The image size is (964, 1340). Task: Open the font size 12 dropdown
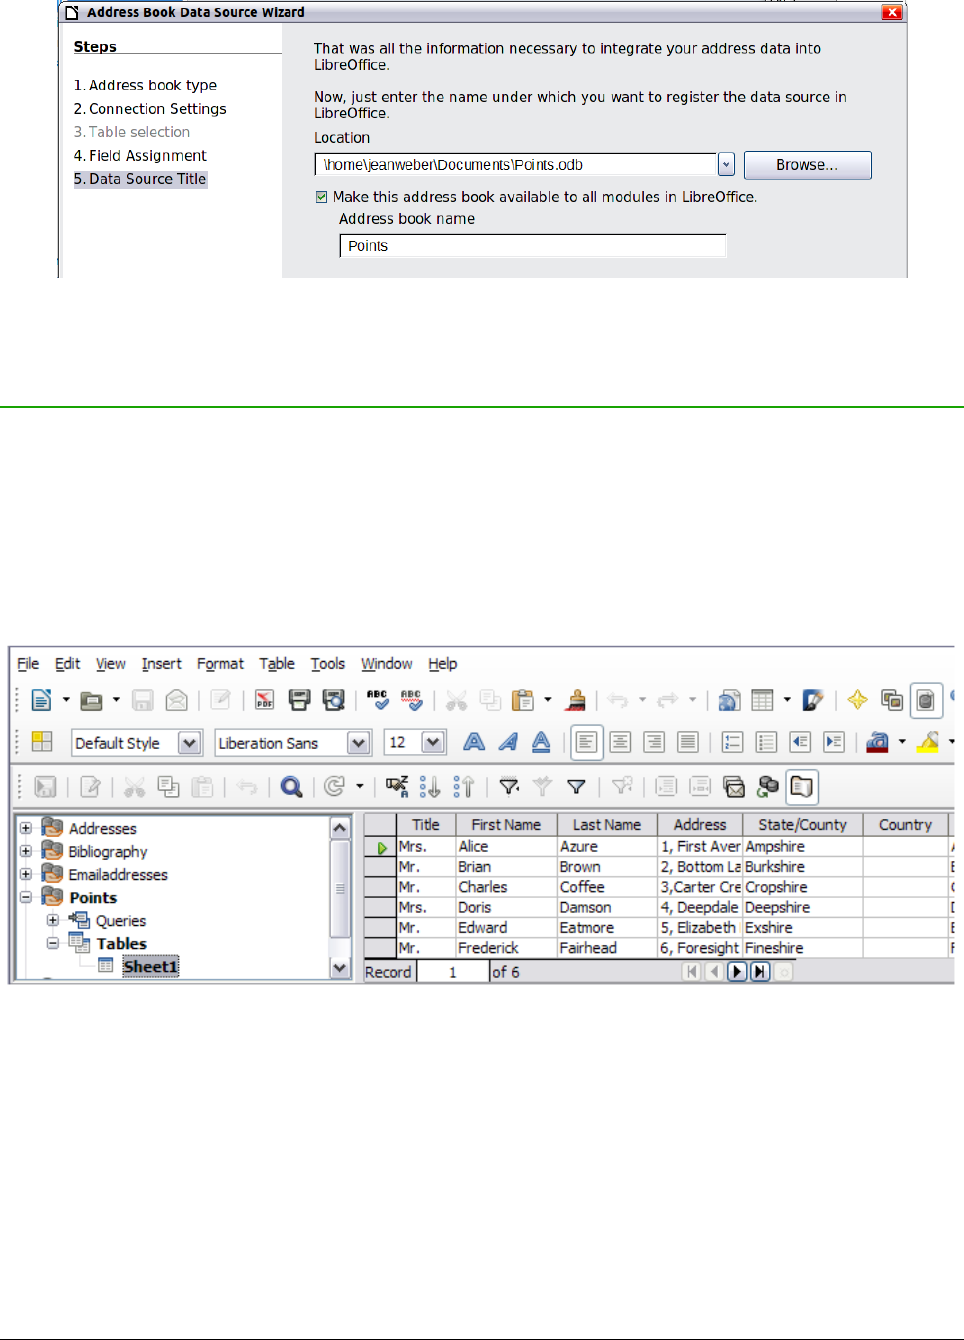tap(433, 743)
